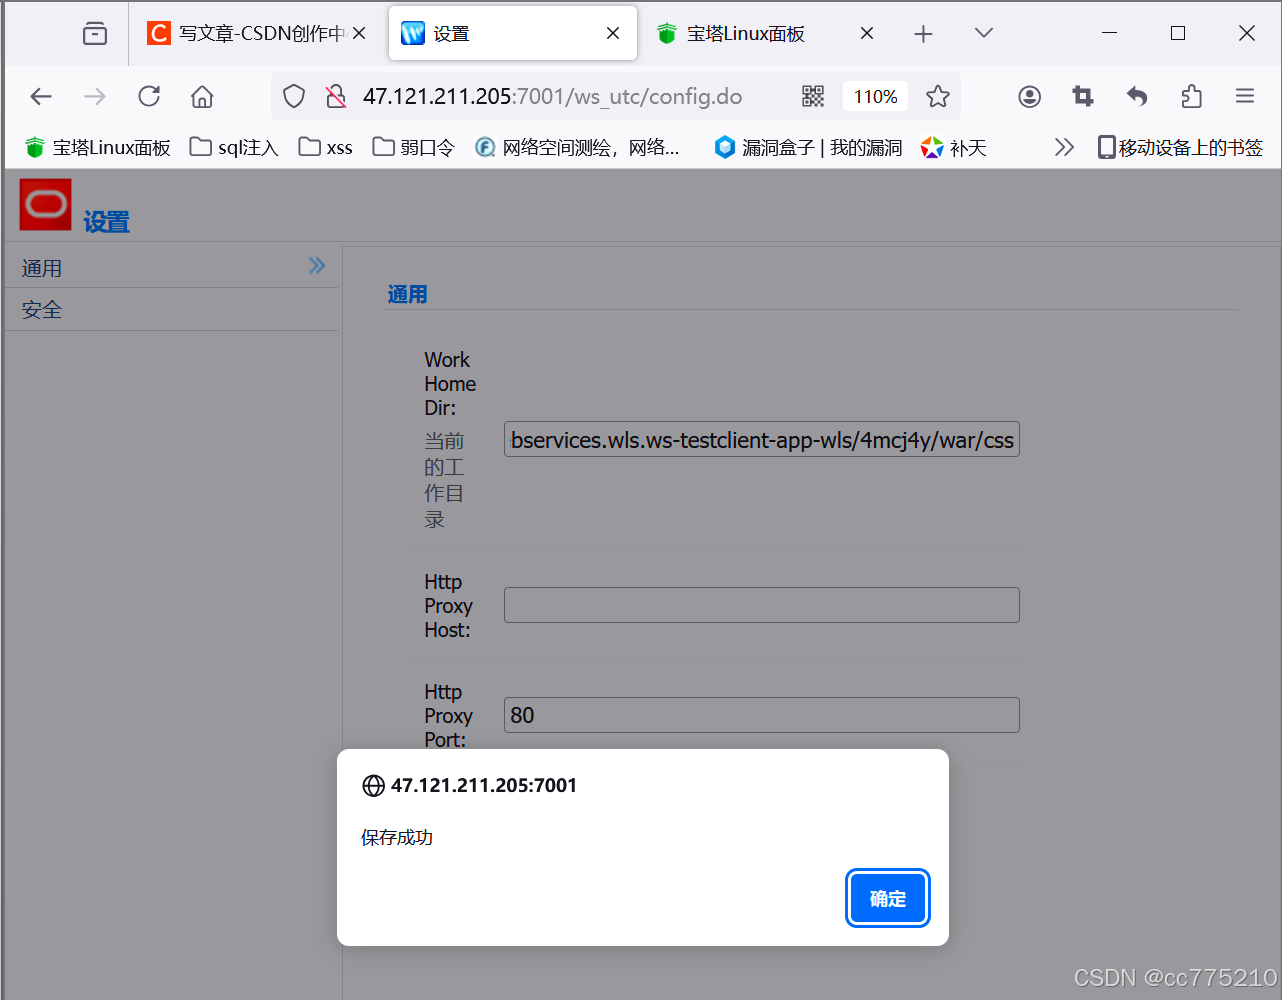Viewport: 1282px width, 1000px height.
Task: Open the Firefox application menu
Action: [x=1245, y=96]
